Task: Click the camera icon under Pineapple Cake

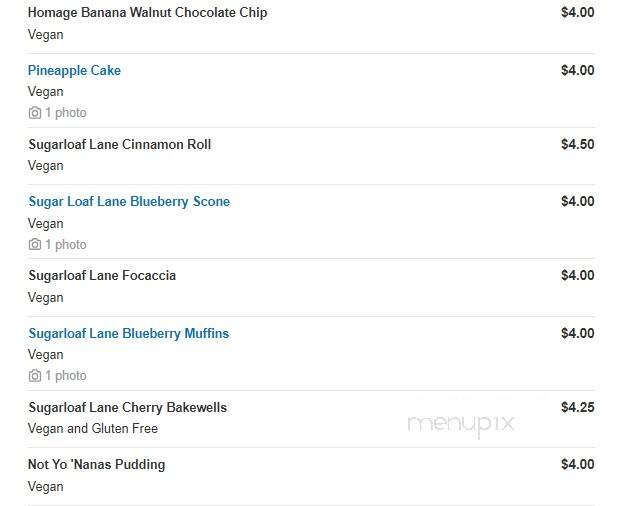Action: 35,113
